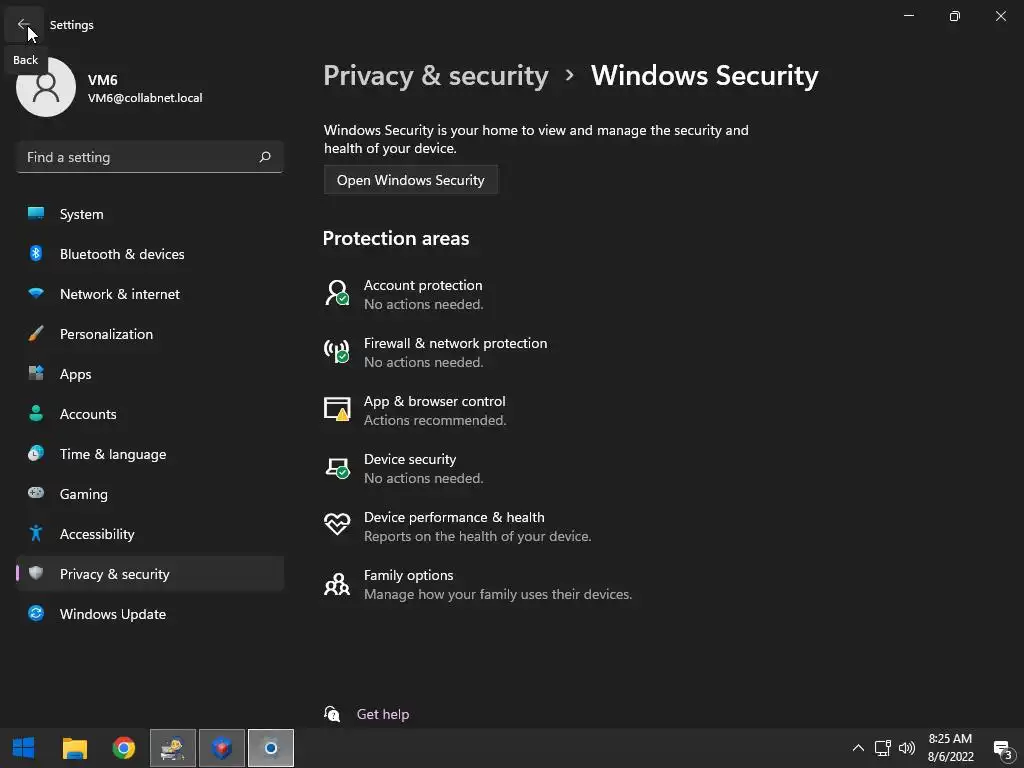The height and width of the screenshot is (768, 1024).
Task: Open Bluetooth & devices settings
Action: pyautogui.click(x=150, y=254)
